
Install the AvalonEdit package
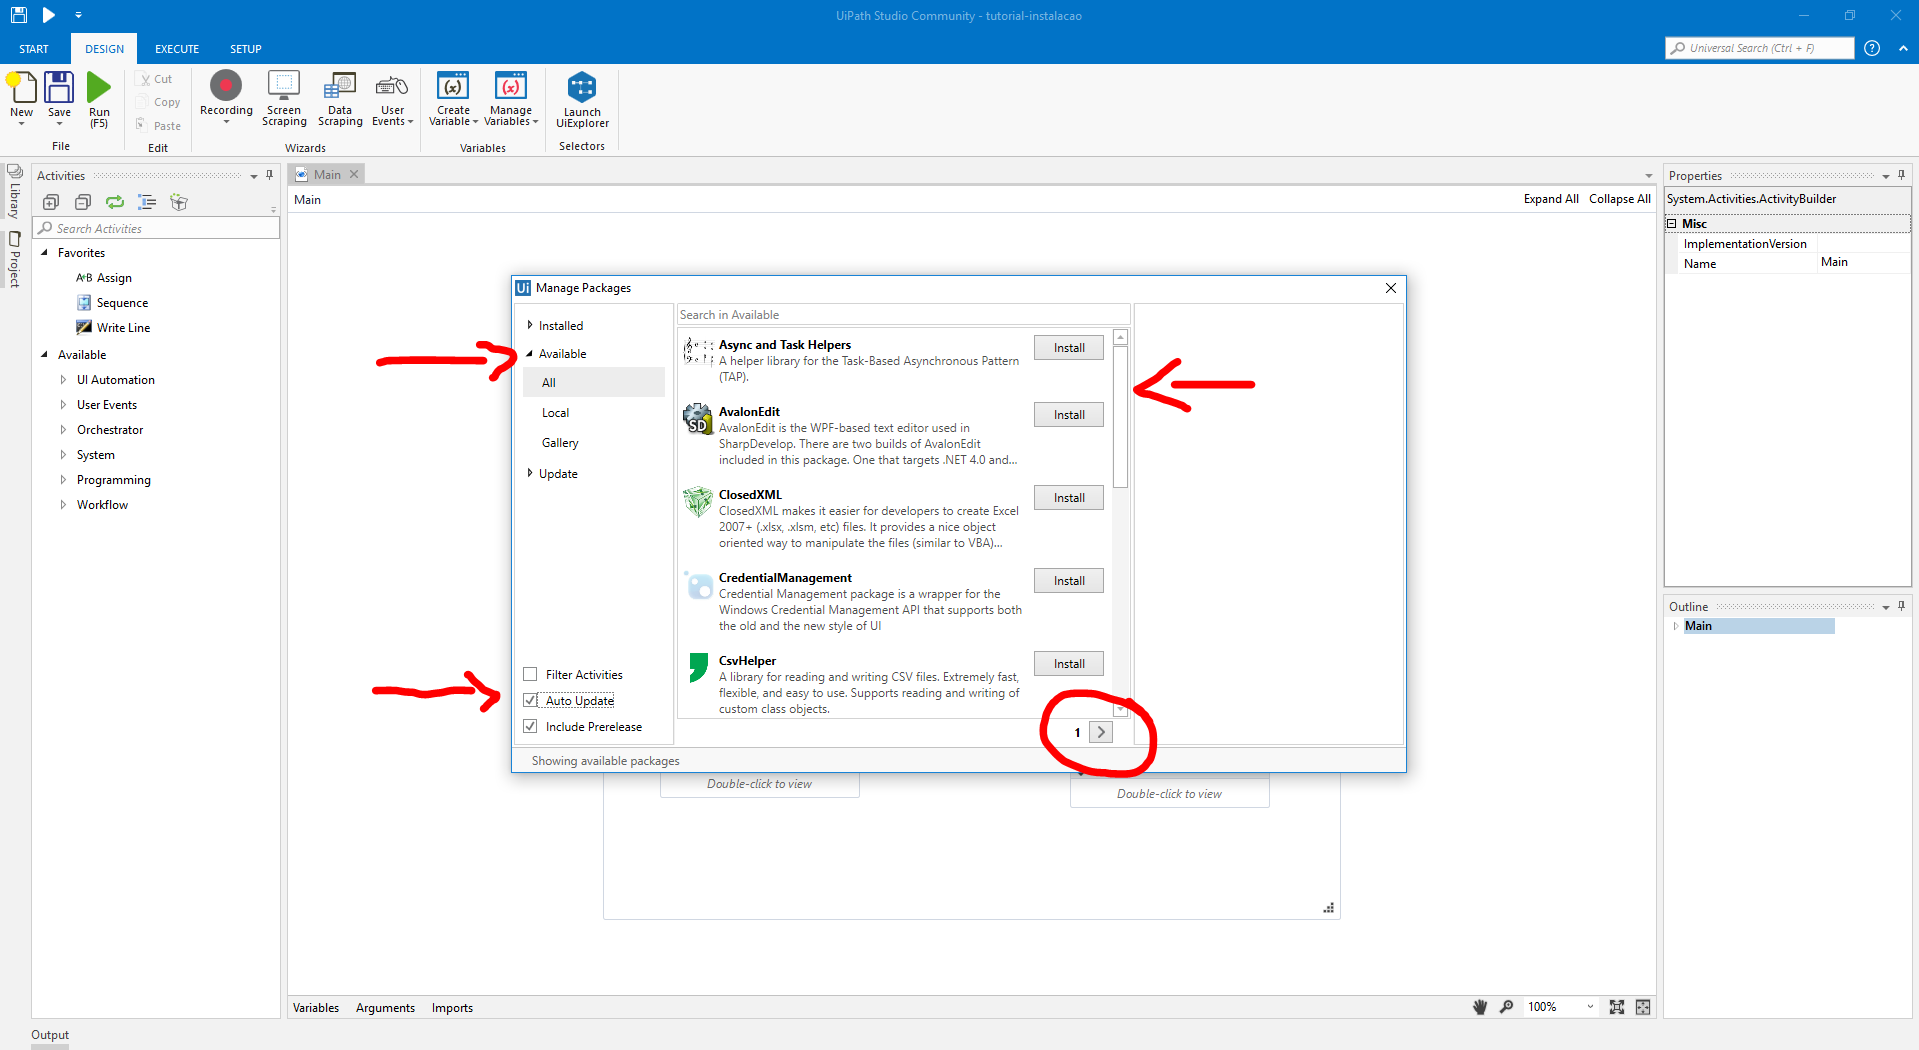1069,415
